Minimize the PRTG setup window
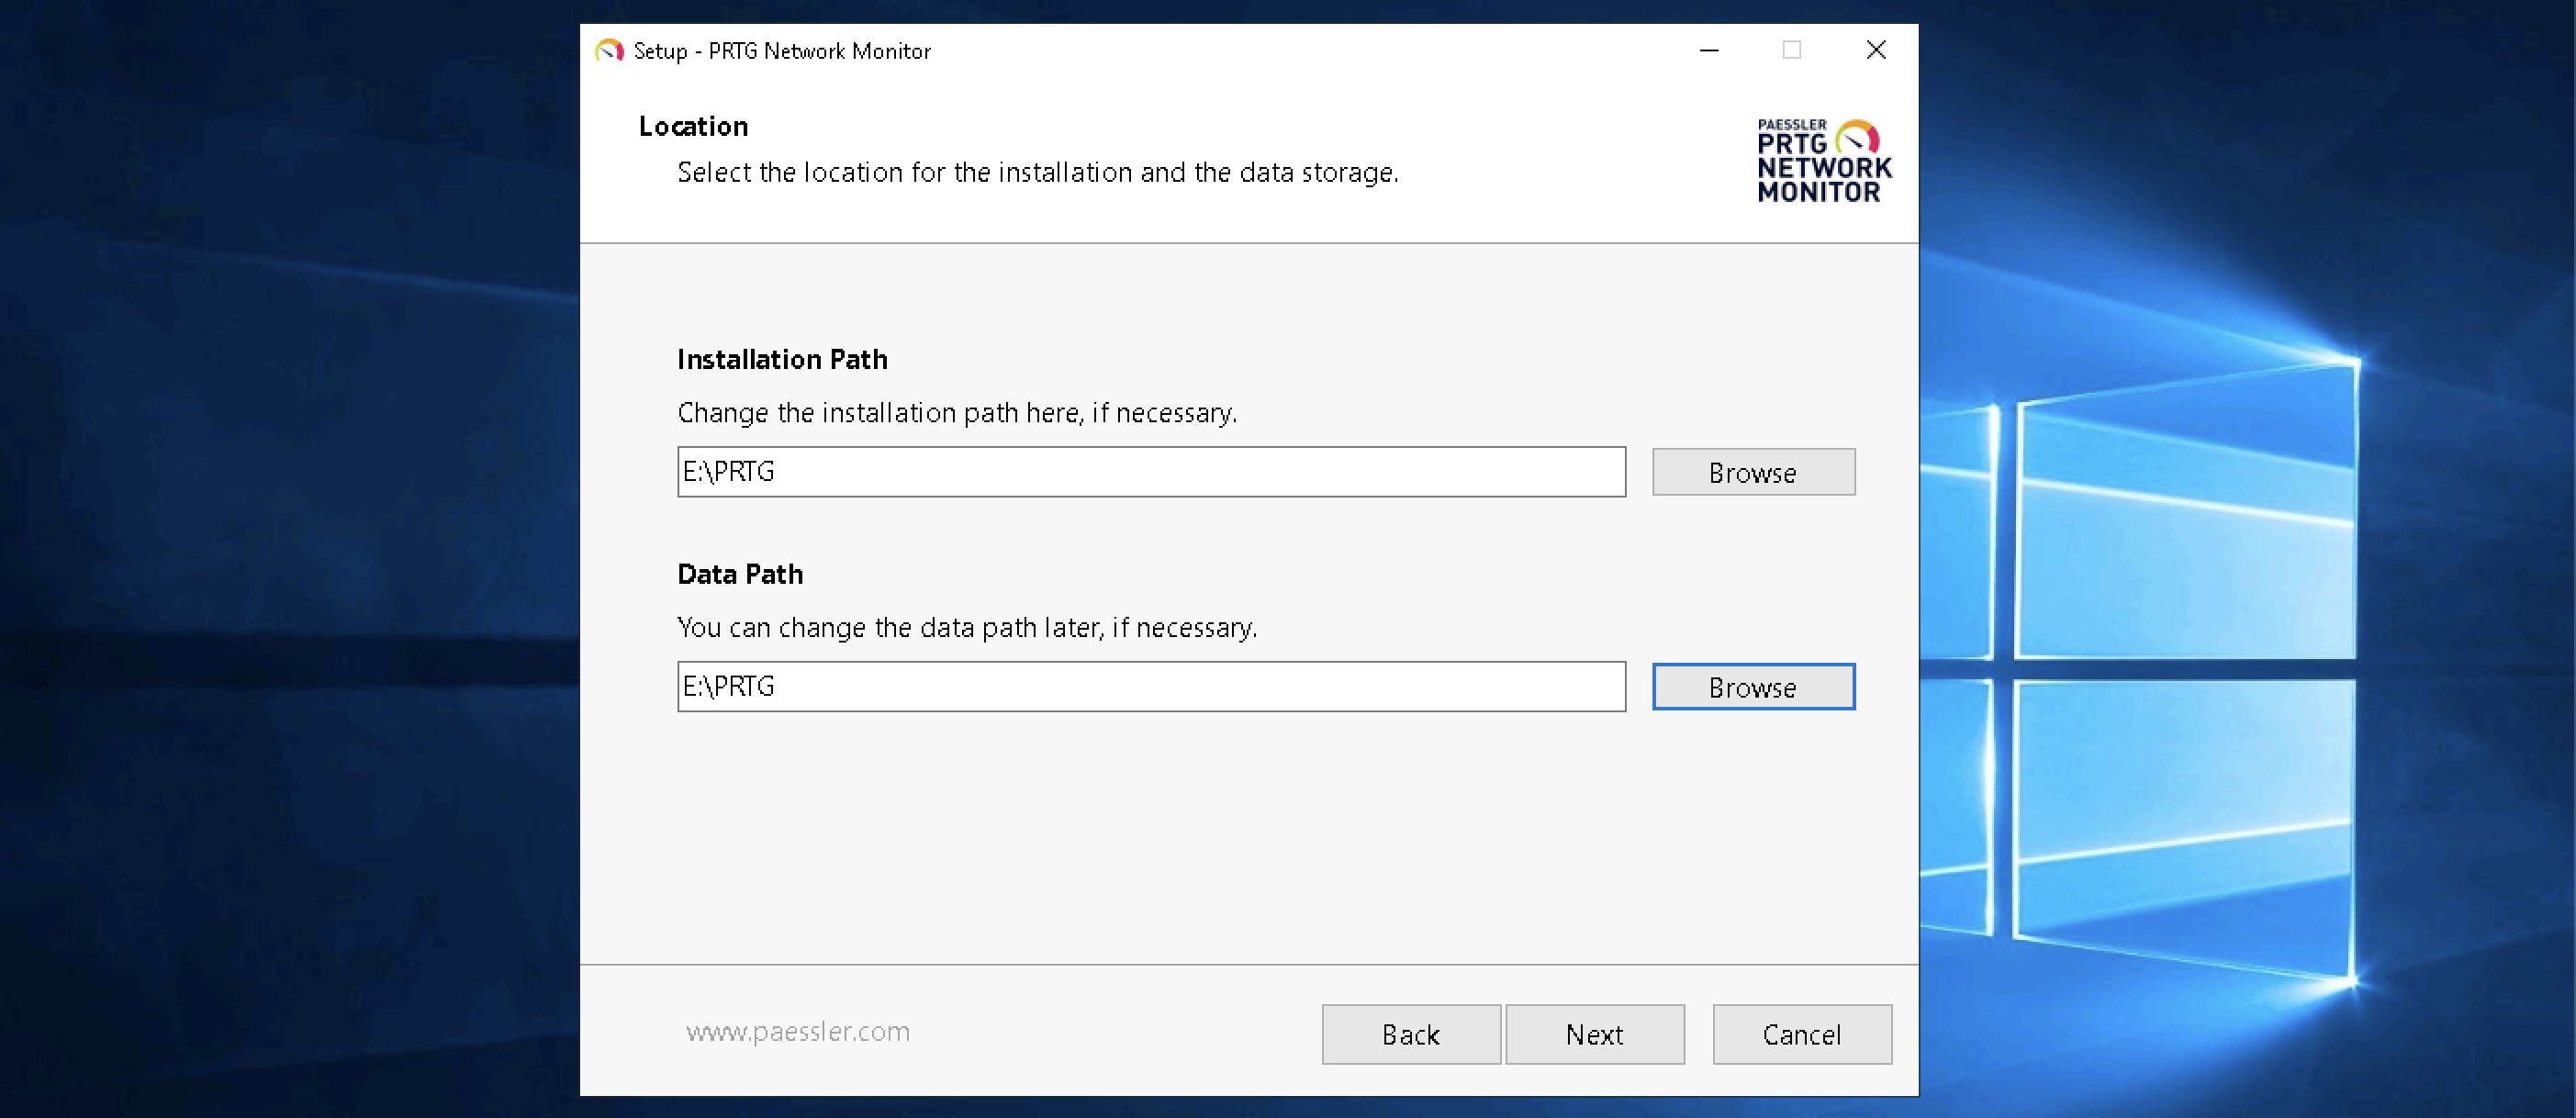 click(x=1709, y=50)
